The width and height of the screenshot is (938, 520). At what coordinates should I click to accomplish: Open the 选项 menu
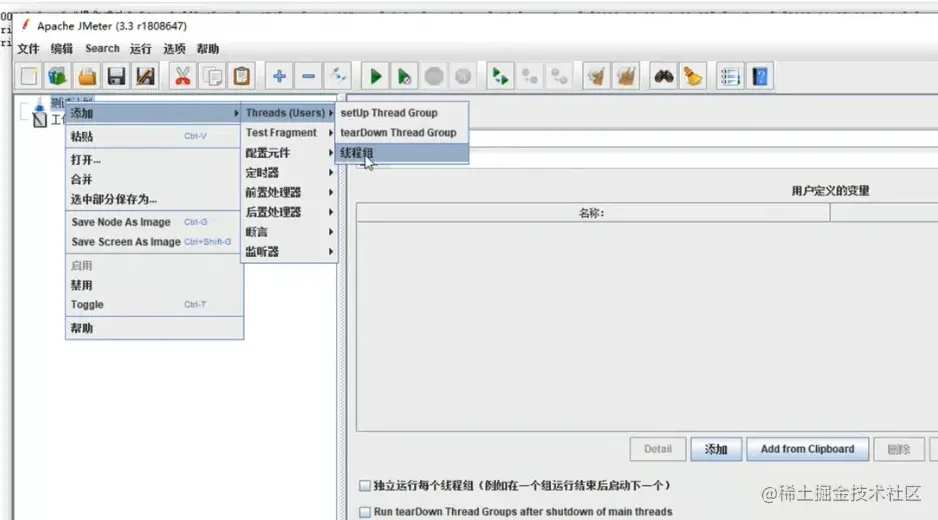pos(174,48)
